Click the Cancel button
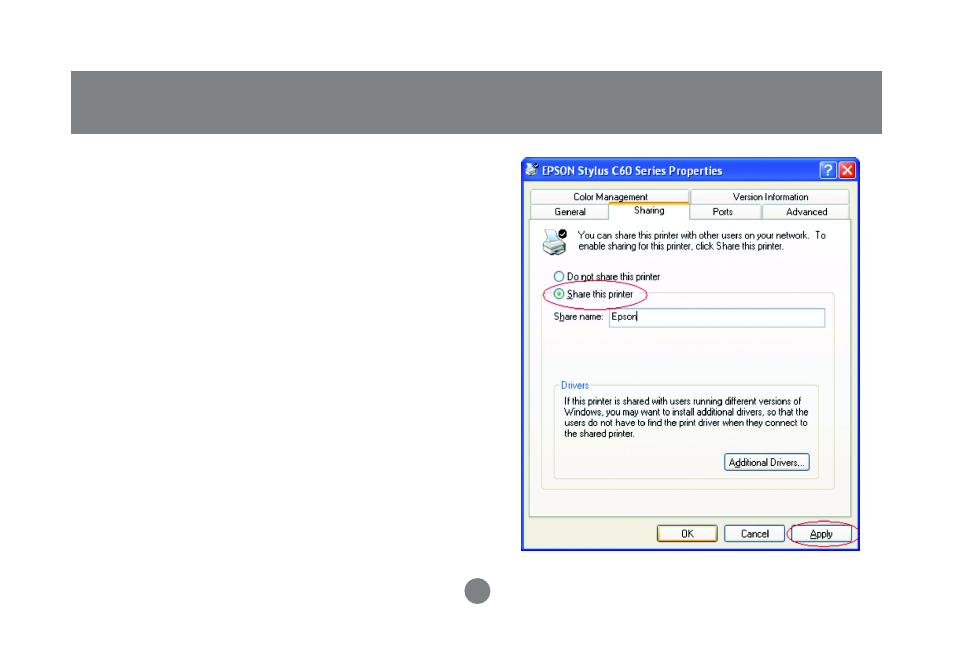The height and width of the screenshot is (663, 954). point(754,533)
